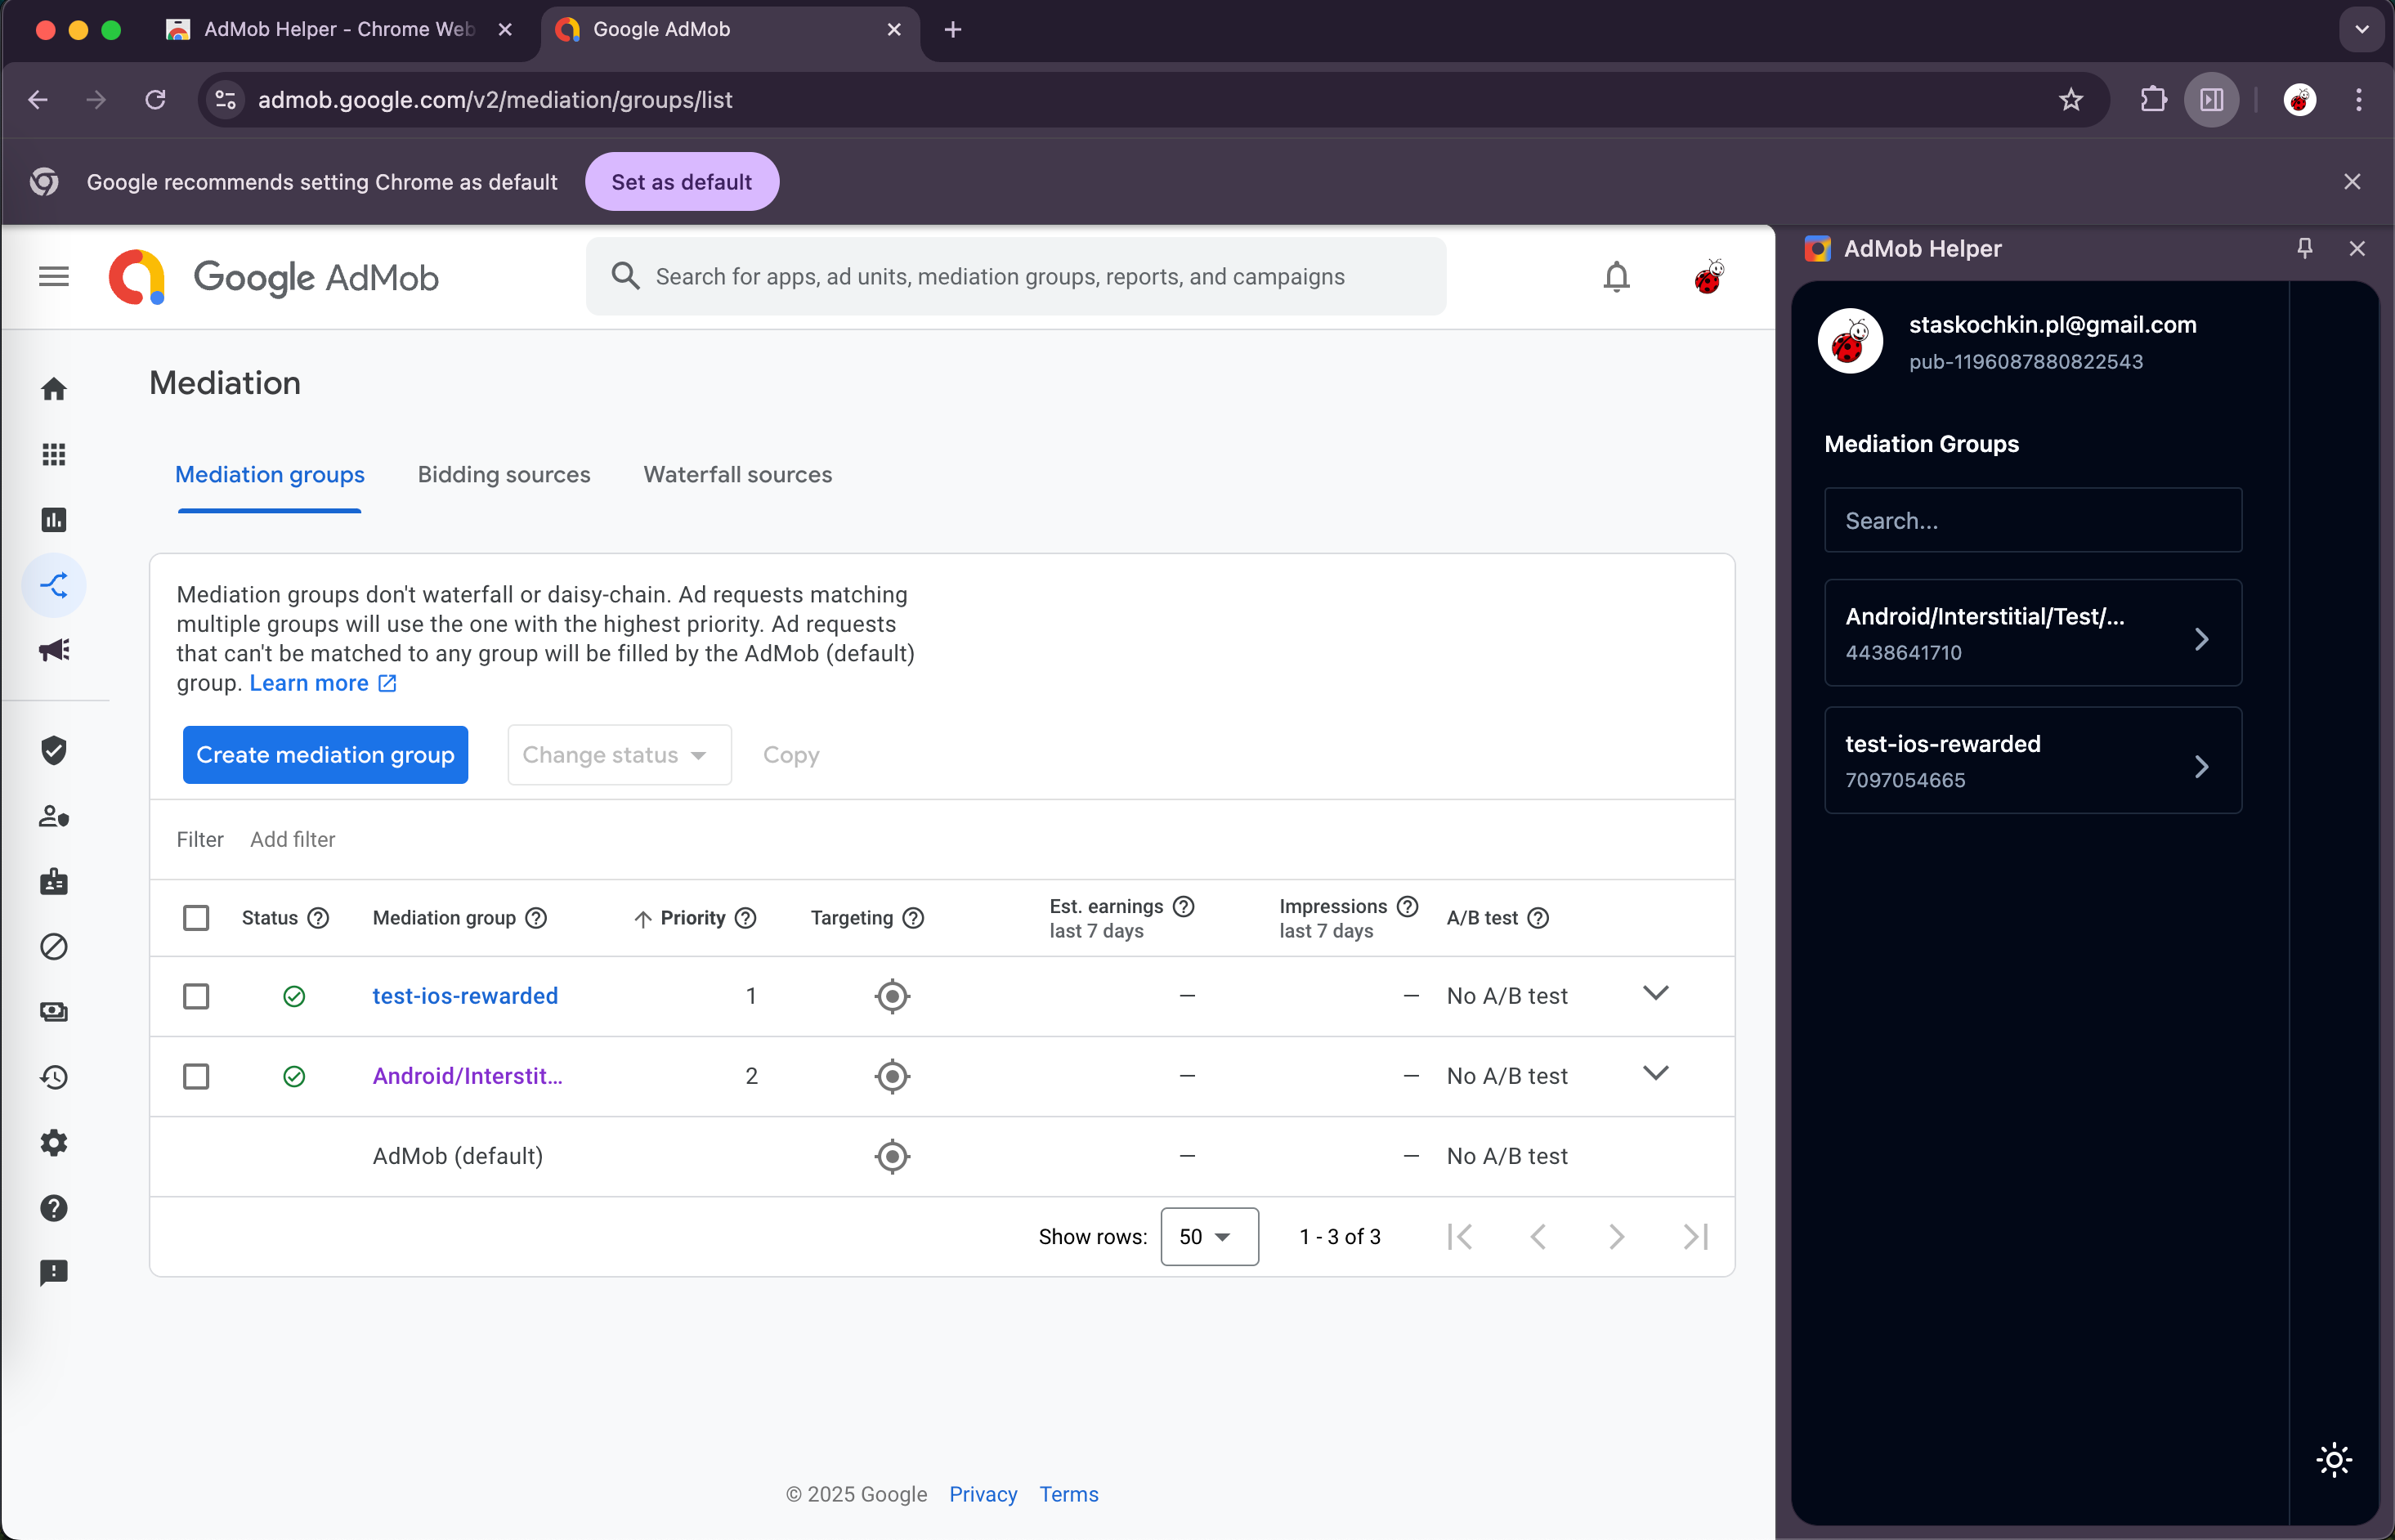The height and width of the screenshot is (1540, 2395).
Task: Open Payments icon in sidebar
Action: (x=54, y=1012)
